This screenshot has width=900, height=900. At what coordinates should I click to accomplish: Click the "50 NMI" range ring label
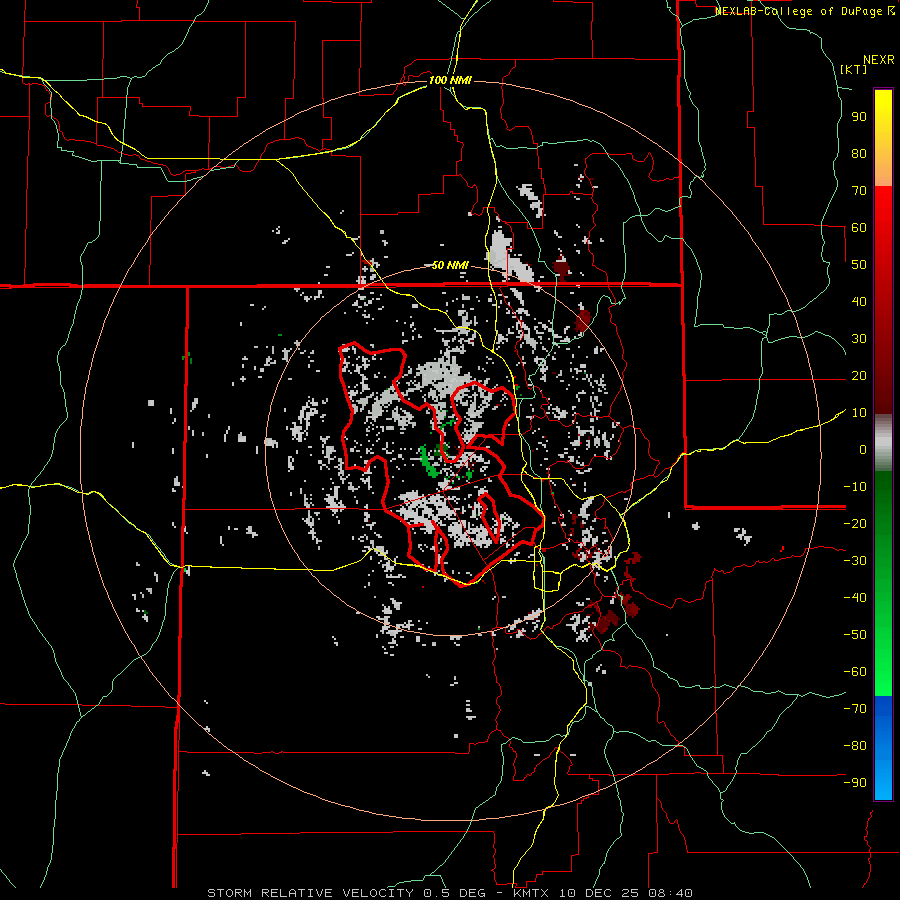(450, 265)
